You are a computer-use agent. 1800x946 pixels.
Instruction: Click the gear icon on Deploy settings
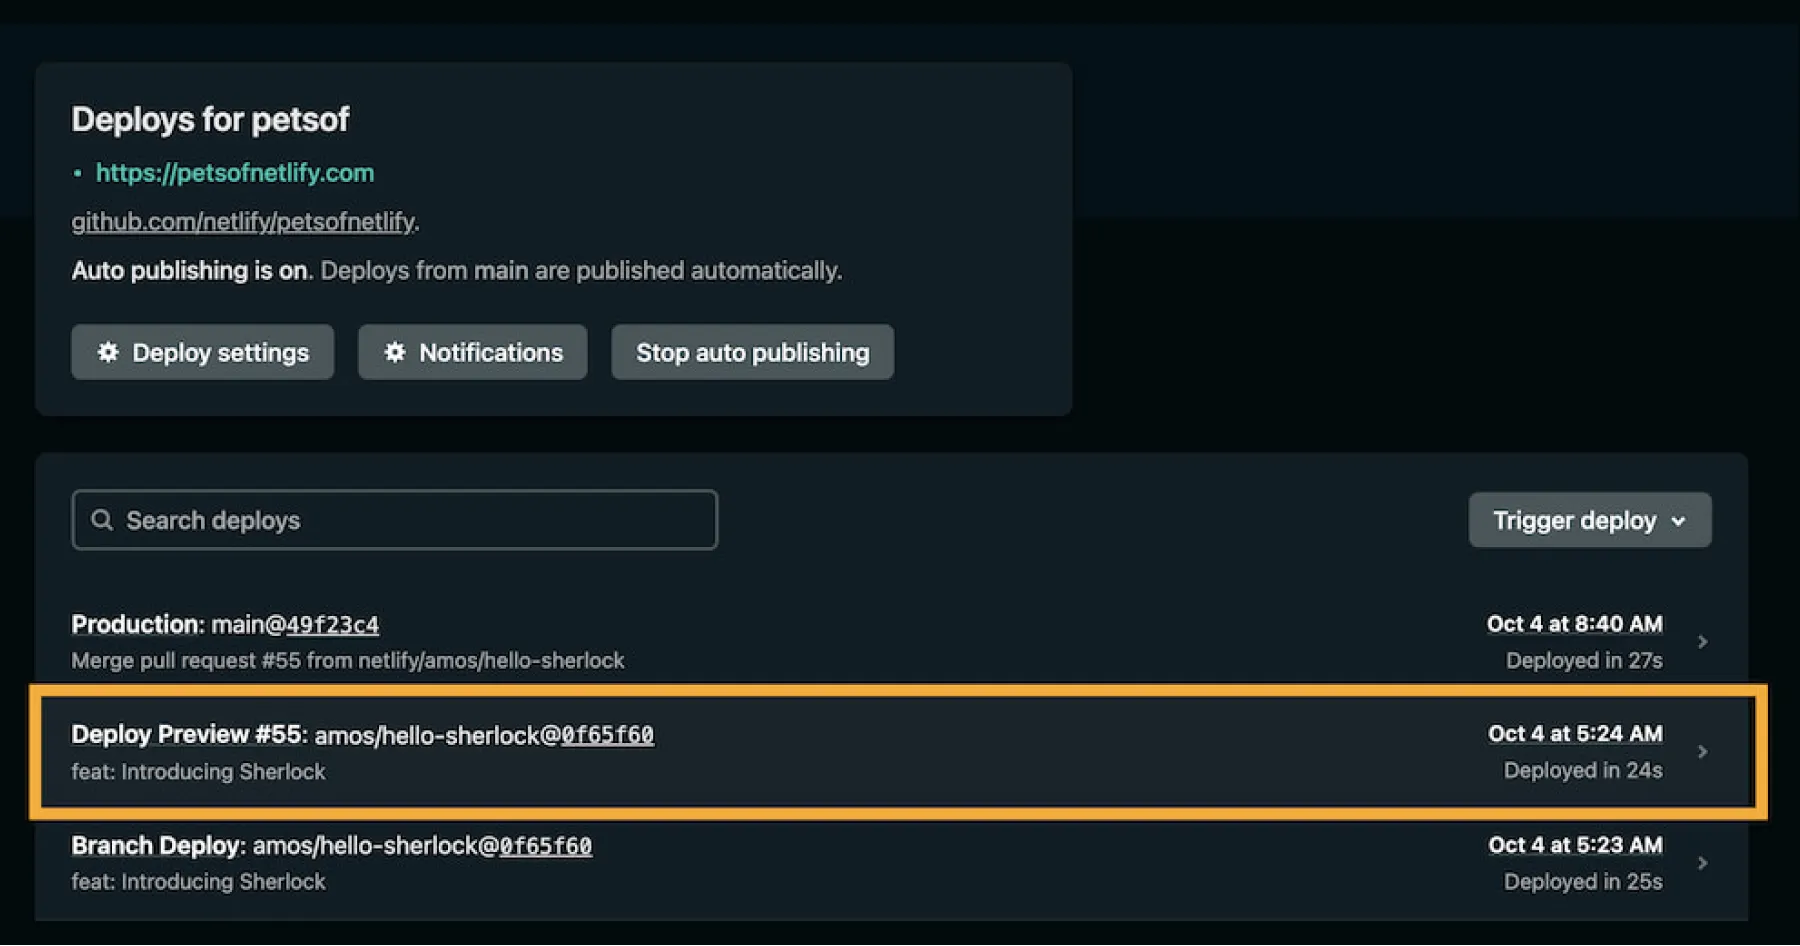coord(108,352)
